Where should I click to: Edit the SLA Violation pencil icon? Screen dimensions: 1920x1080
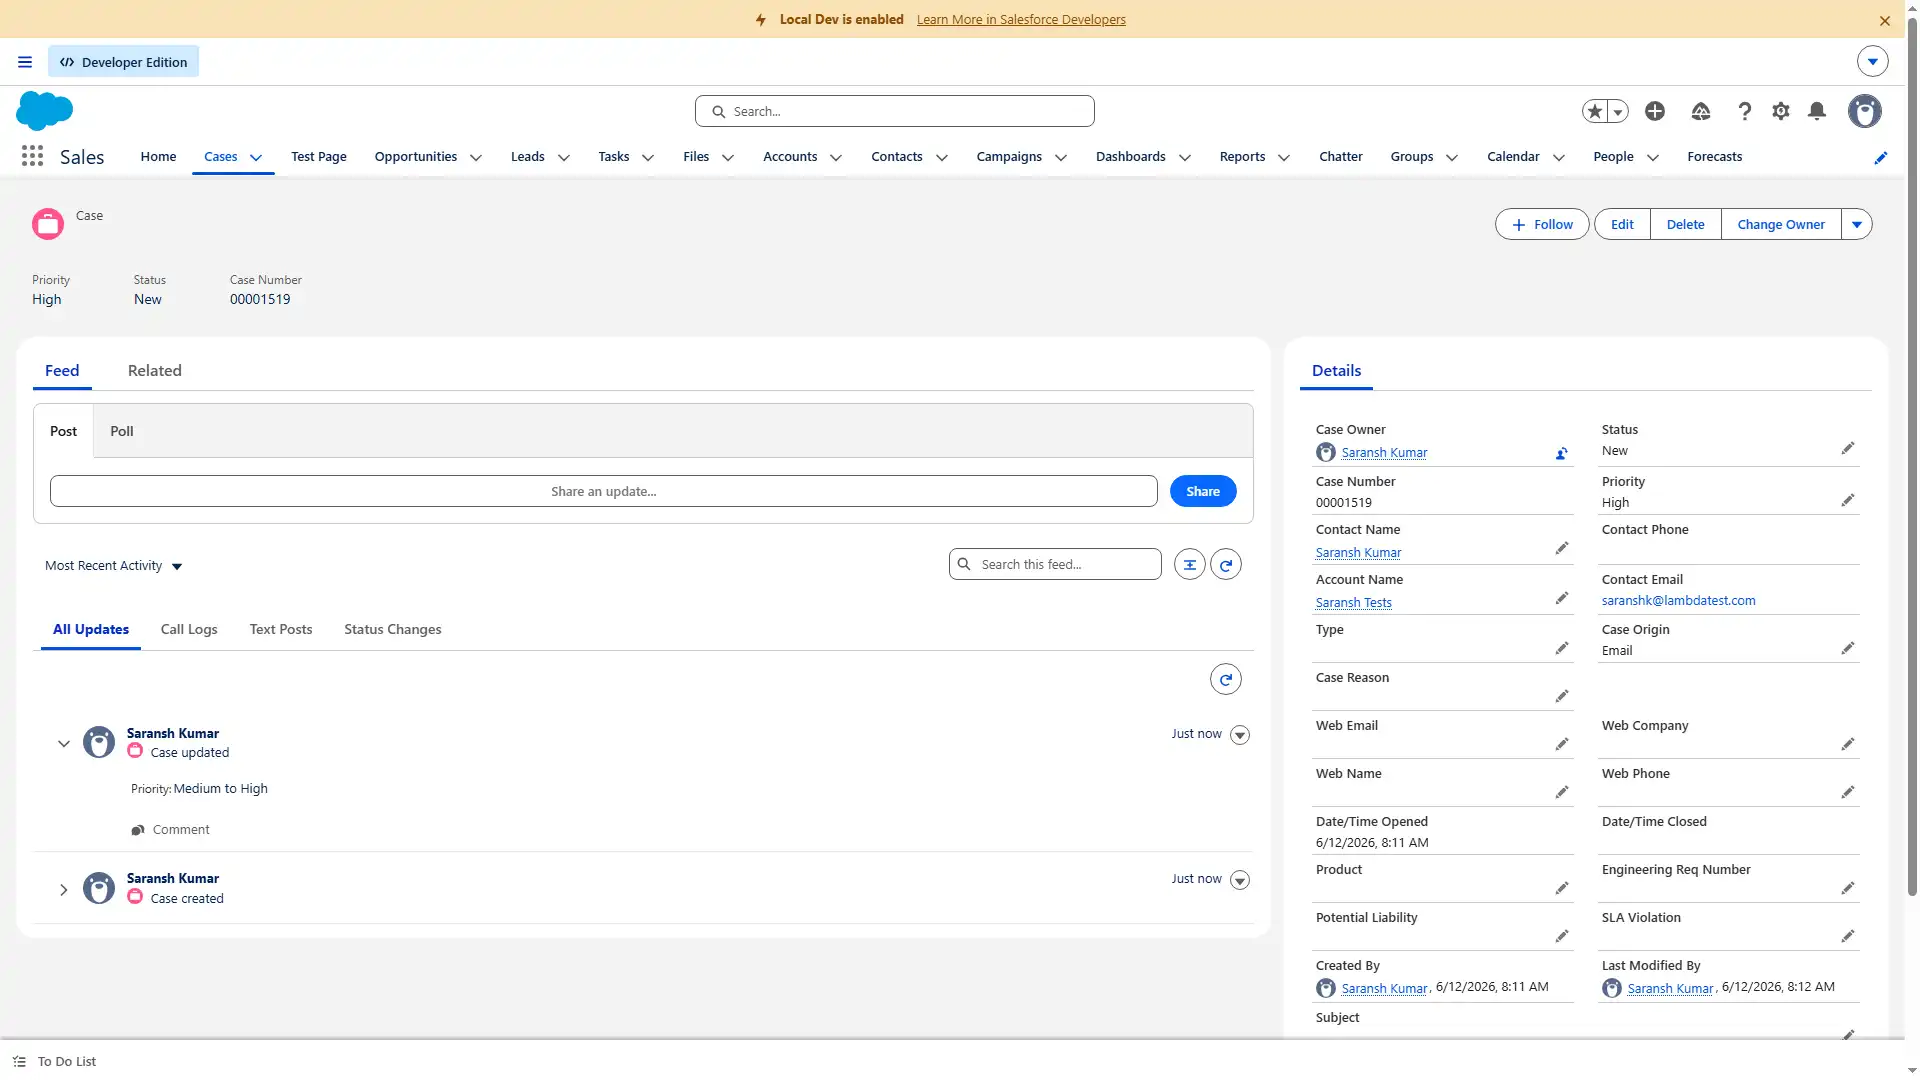pos(1848,936)
